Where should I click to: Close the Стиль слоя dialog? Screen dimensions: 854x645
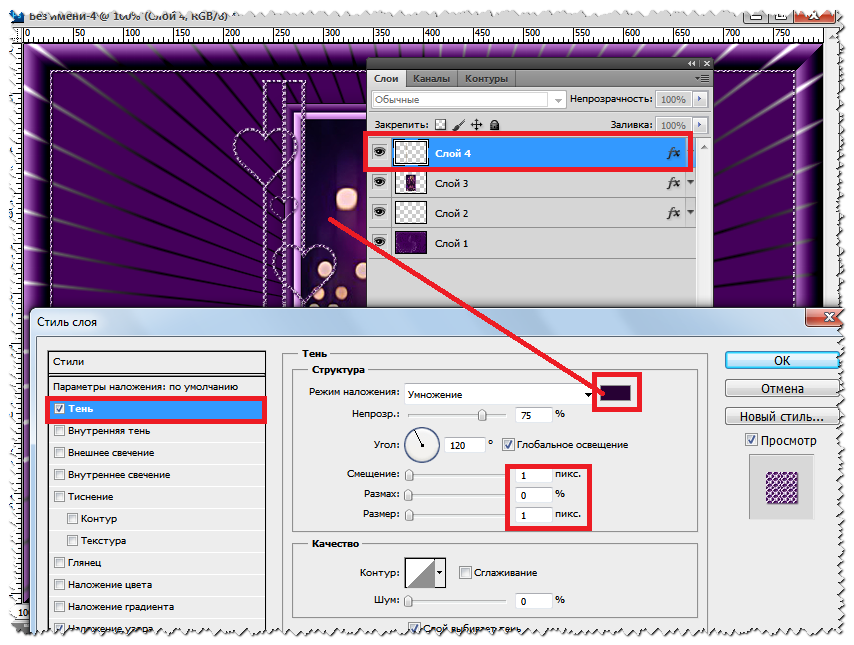(824, 317)
